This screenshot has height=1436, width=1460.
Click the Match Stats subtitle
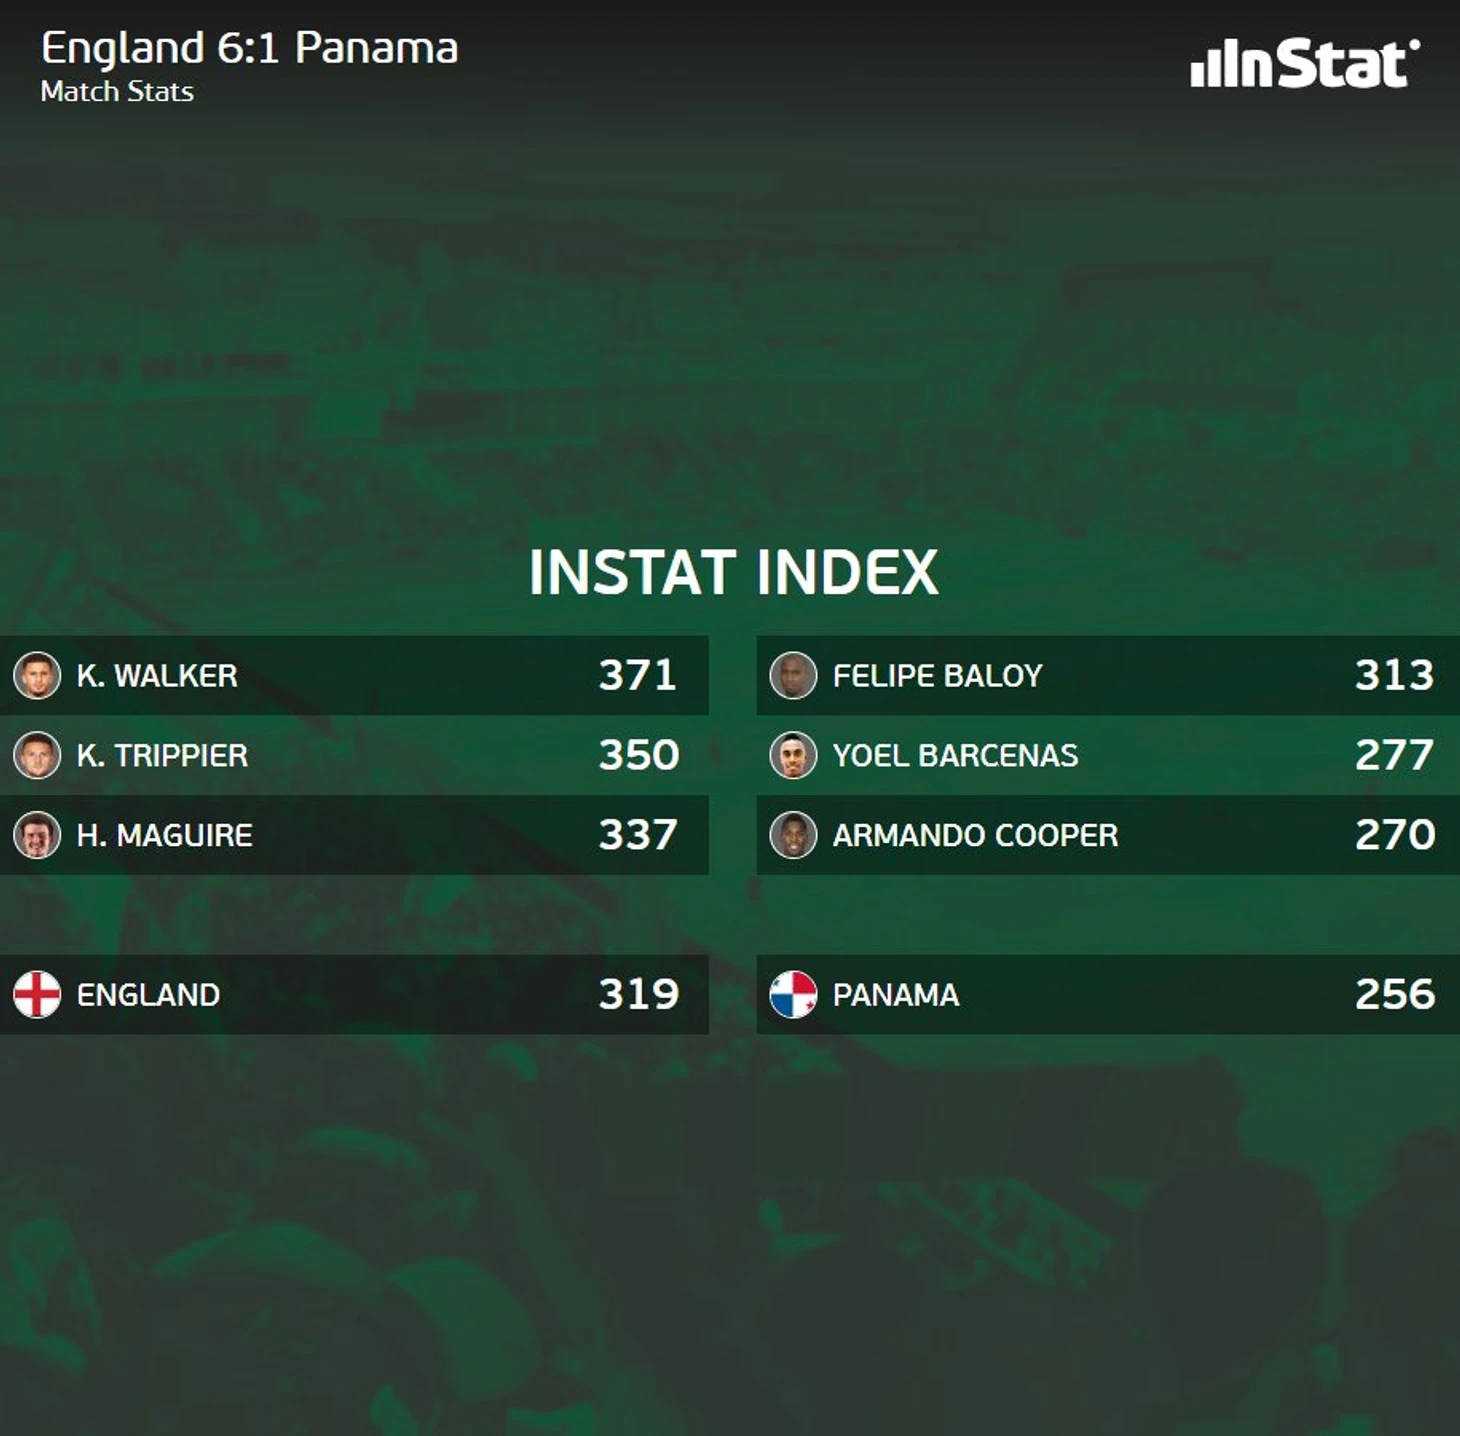[117, 91]
